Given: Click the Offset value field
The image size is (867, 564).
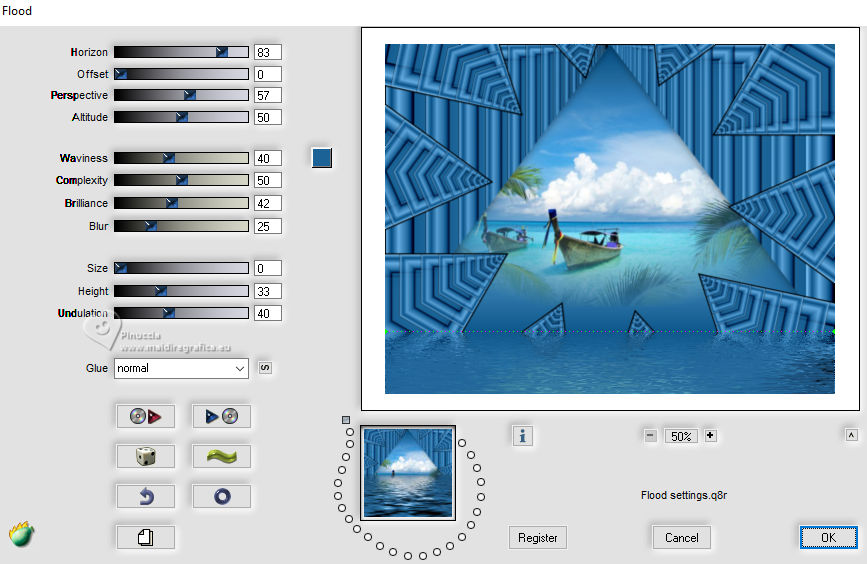Looking at the screenshot, I should click(x=268, y=74).
